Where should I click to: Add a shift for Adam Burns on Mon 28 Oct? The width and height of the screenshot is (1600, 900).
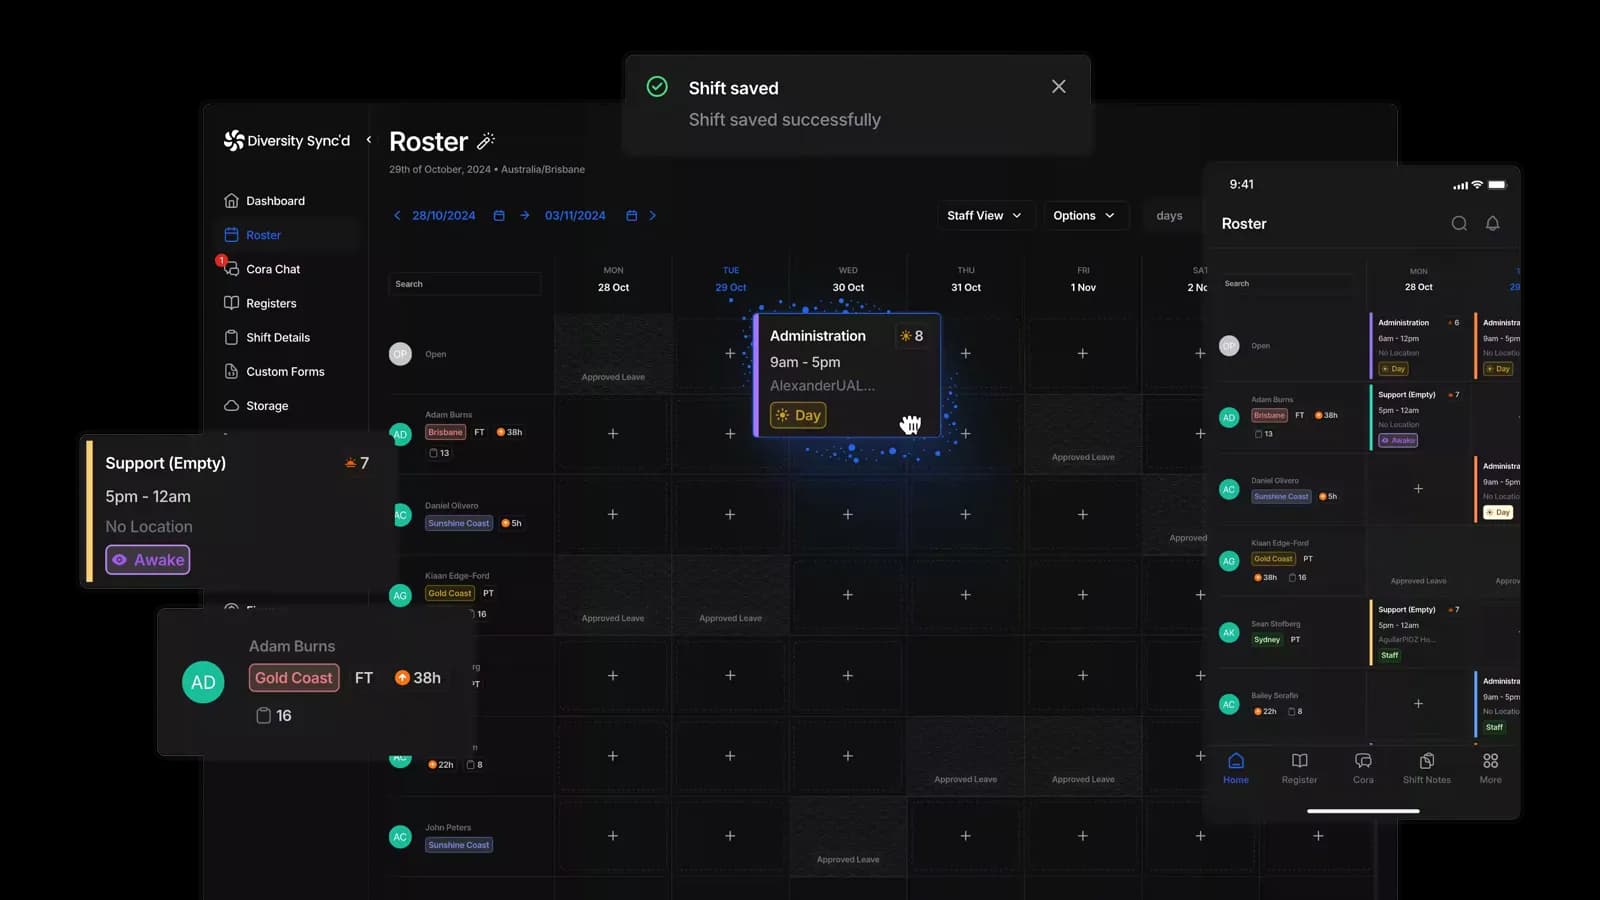click(x=613, y=433)
